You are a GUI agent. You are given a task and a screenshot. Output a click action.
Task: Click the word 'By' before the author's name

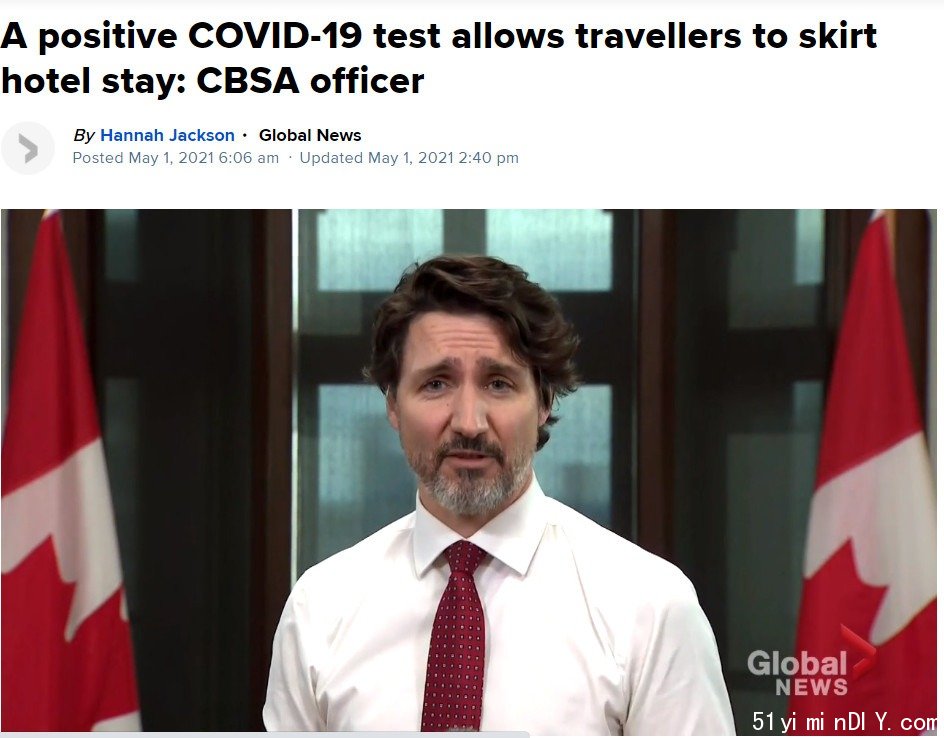click(83, 135)
